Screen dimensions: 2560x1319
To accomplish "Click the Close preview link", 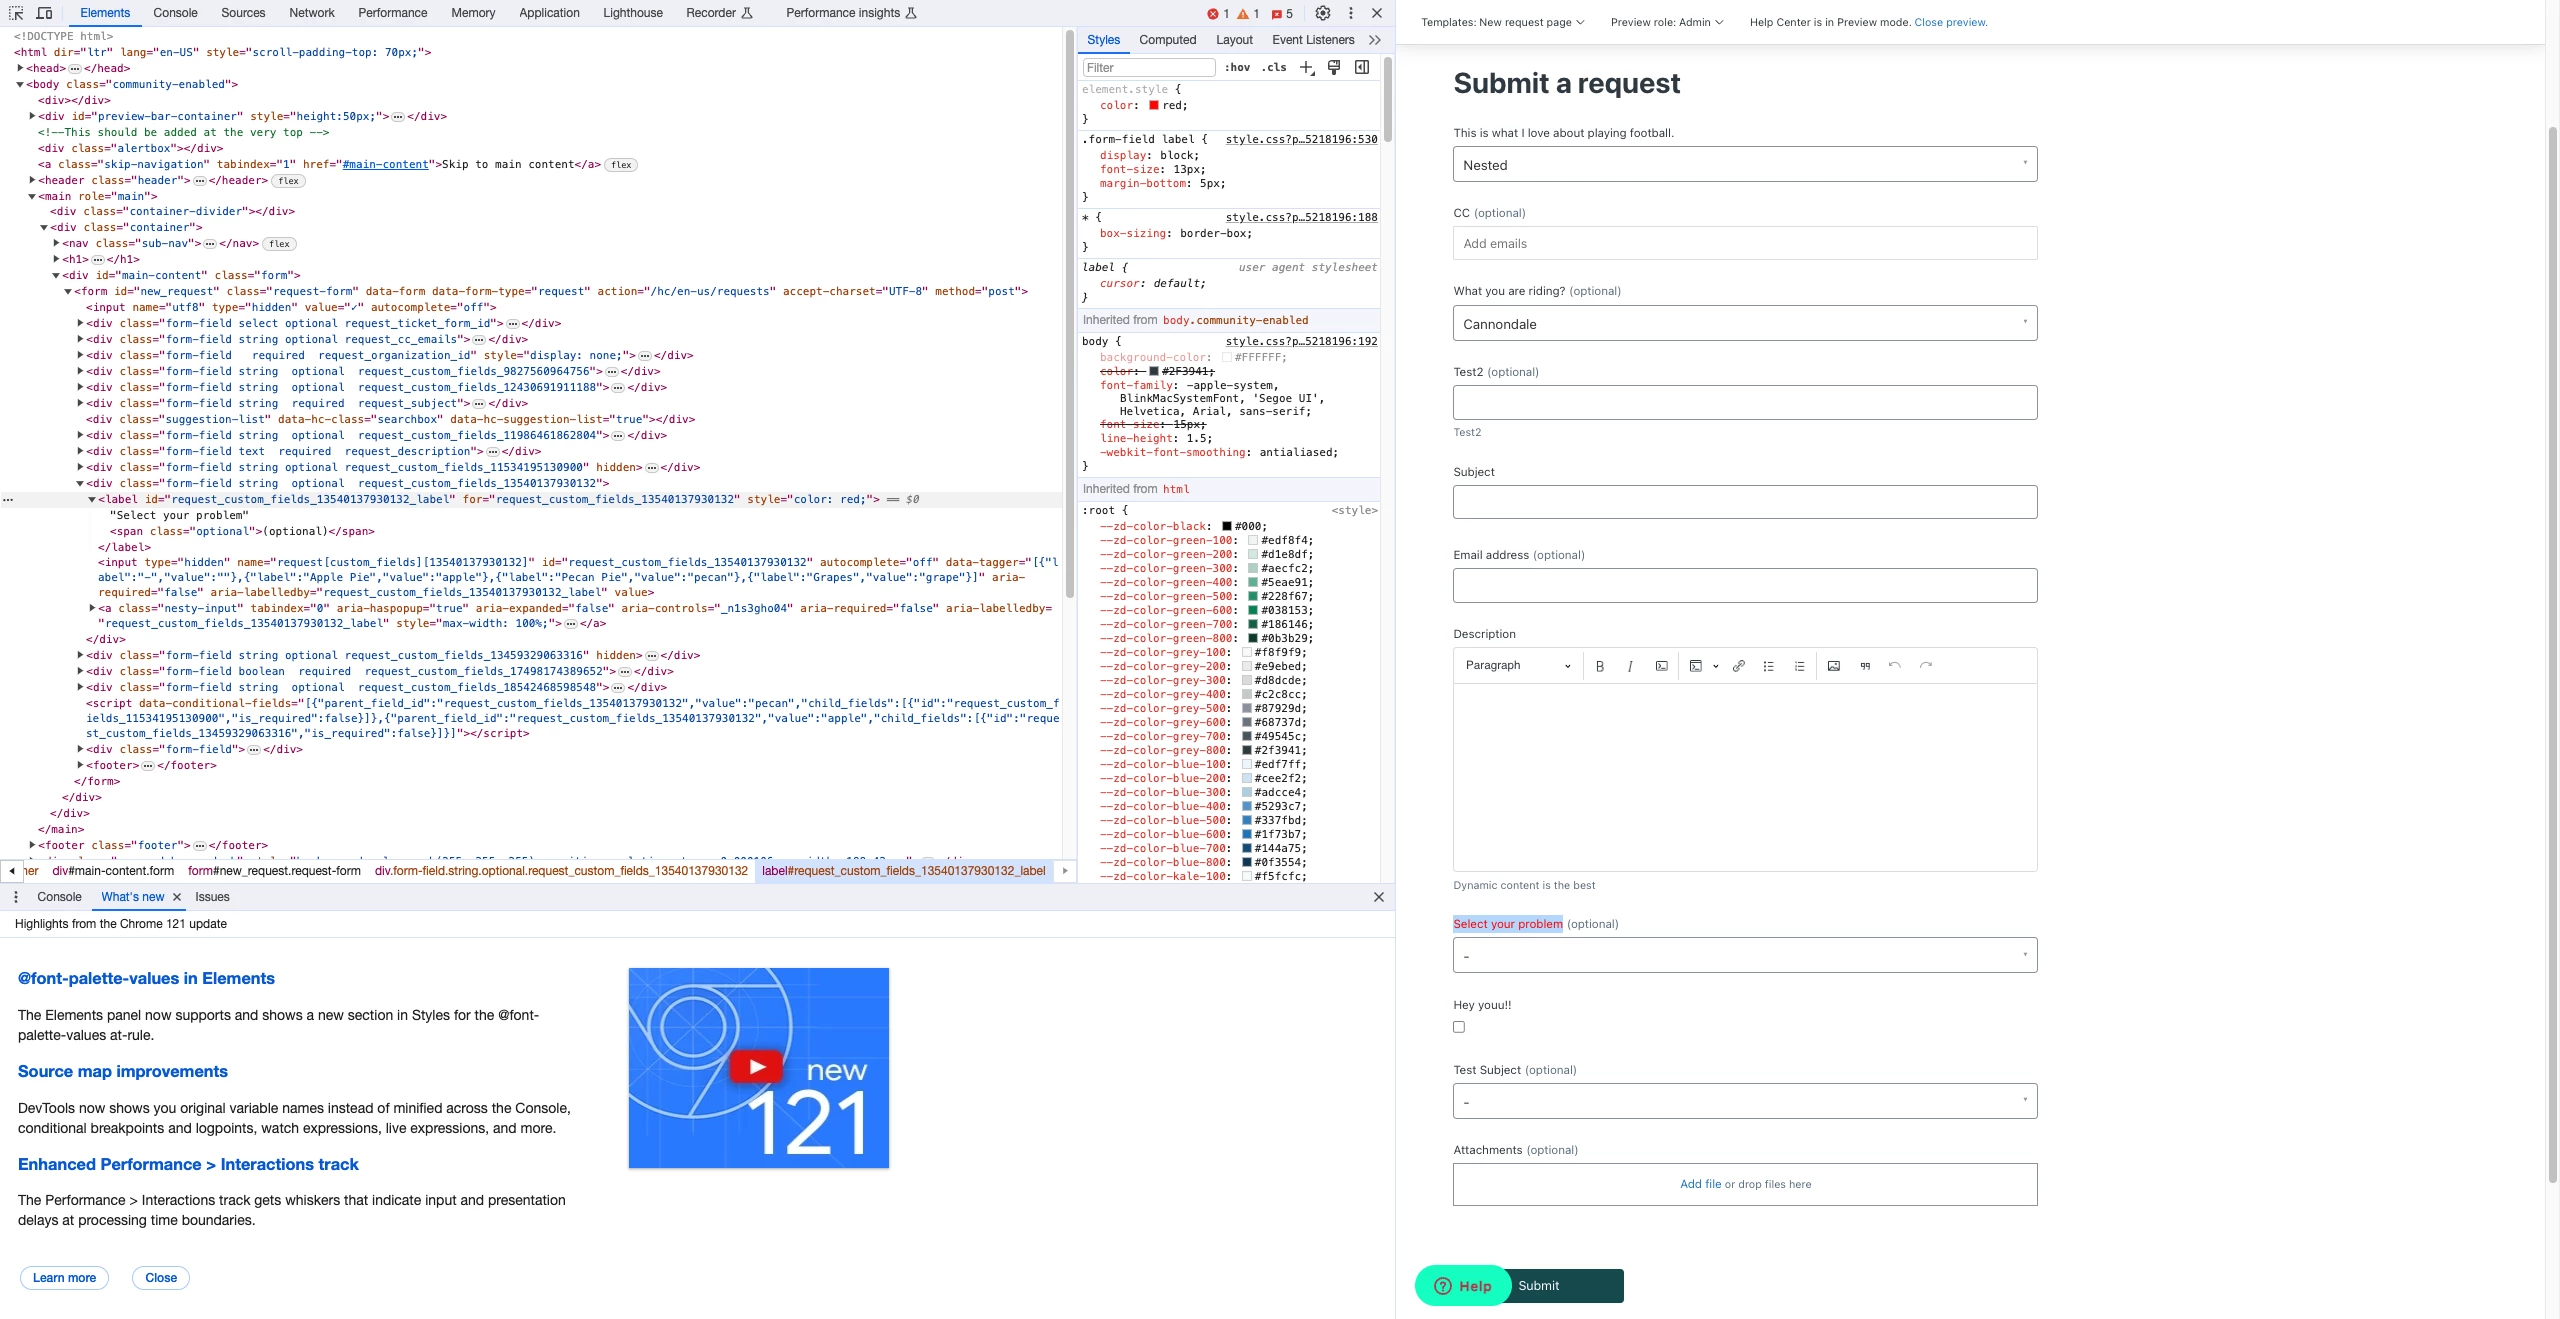I will 1950,22.
